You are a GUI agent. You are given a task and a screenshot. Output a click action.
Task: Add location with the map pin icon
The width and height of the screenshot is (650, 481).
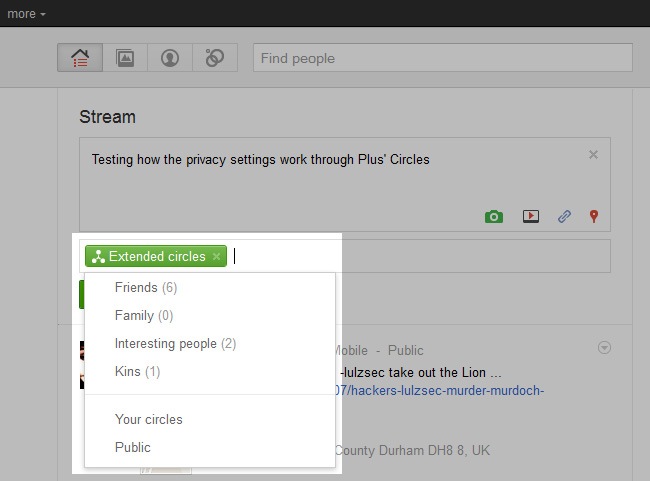pyautogui.click(x=593, y=216)
